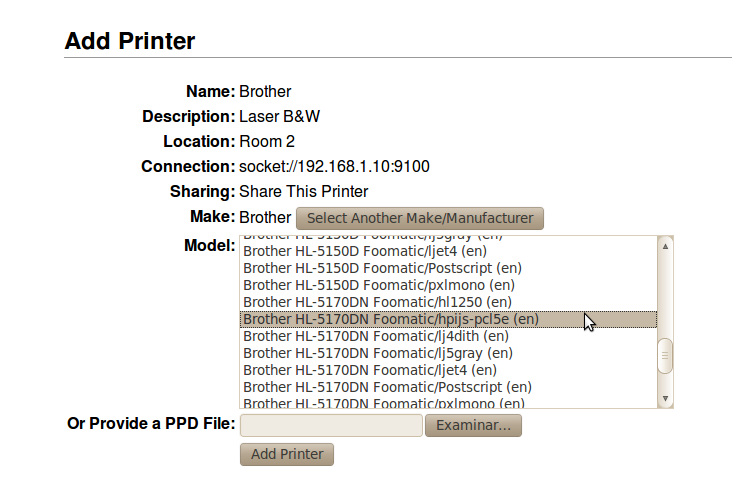
Task: Click model list scroll up arrow
Action: coord(665,244)
